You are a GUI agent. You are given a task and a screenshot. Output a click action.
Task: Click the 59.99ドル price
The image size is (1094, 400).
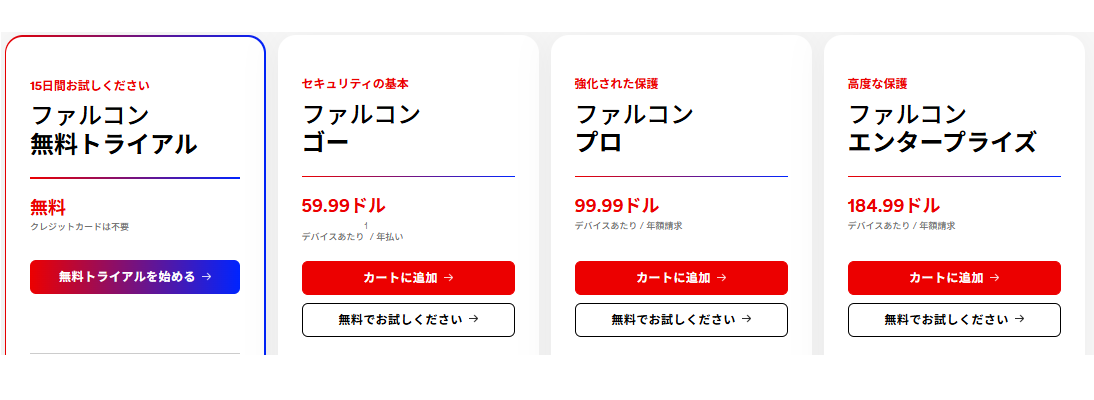tap(343, 206)
